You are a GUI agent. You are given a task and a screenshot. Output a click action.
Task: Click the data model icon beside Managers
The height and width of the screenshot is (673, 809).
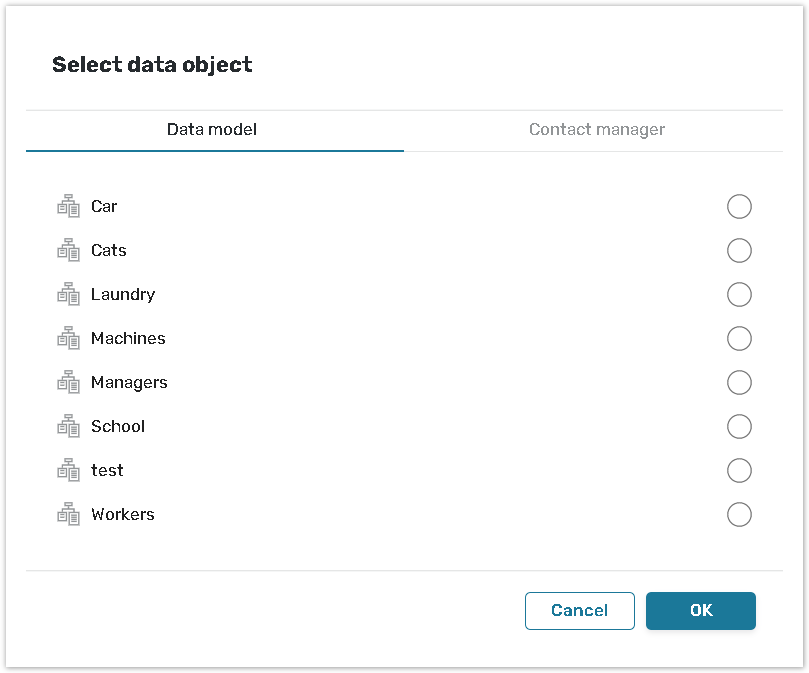tap(68, 383)
